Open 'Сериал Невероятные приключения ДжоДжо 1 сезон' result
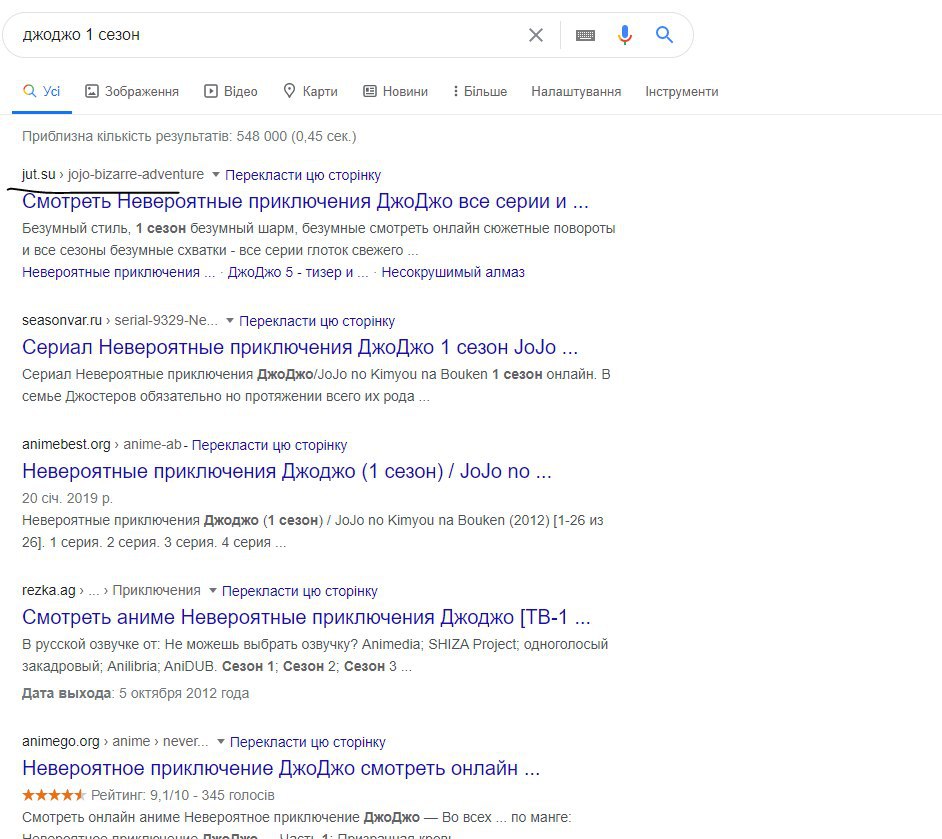 tap(300, 347)
